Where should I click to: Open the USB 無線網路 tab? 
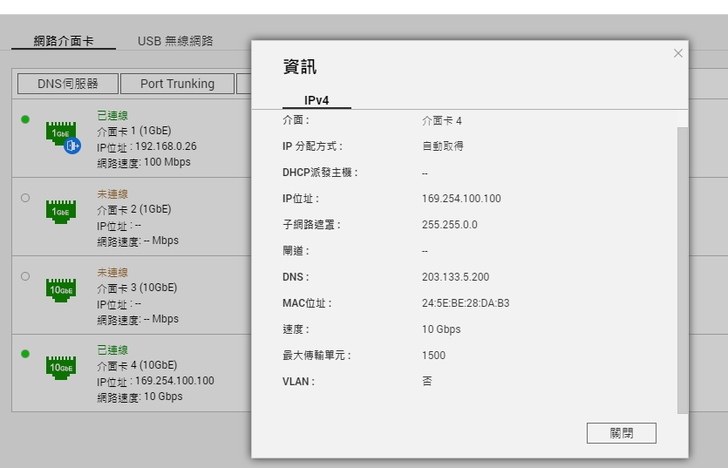pos(175,41)
